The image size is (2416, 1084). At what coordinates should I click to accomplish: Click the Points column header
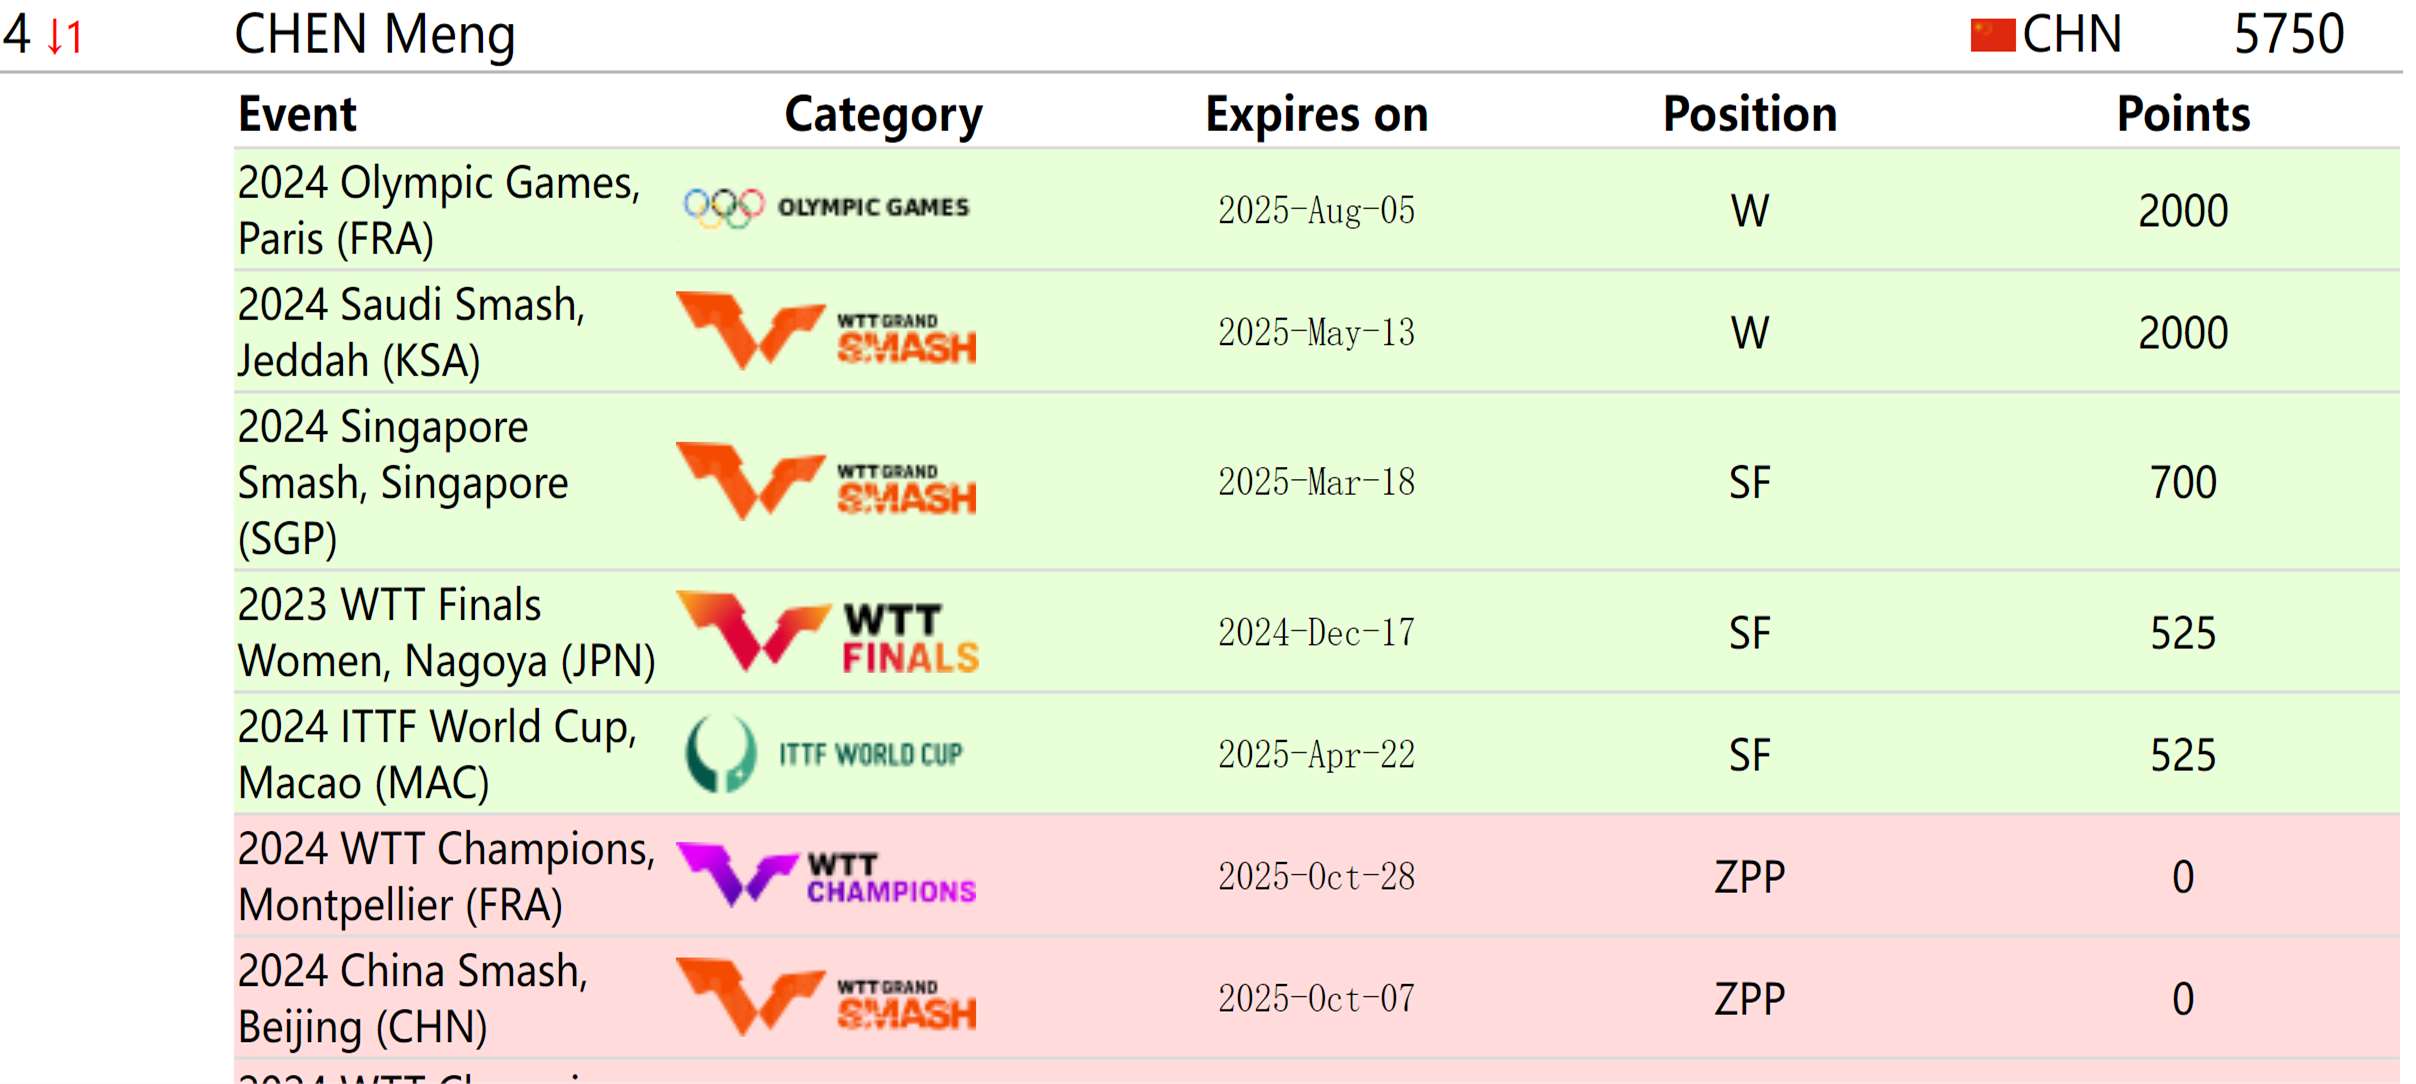coord(2183,114)
